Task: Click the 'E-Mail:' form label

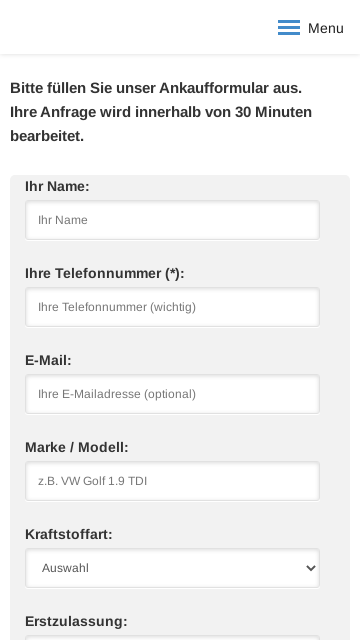Action: 48,360
